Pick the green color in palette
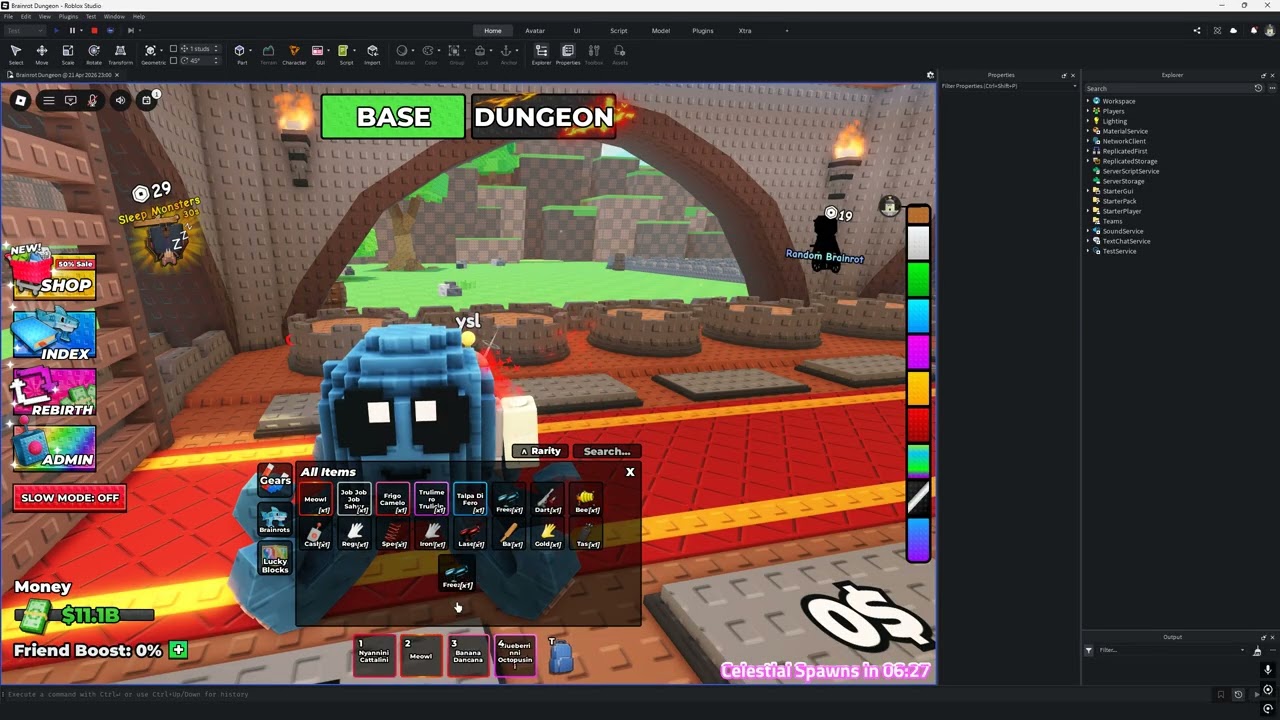This screenshot has width=1280, height=720. click(x=919, y=278)
